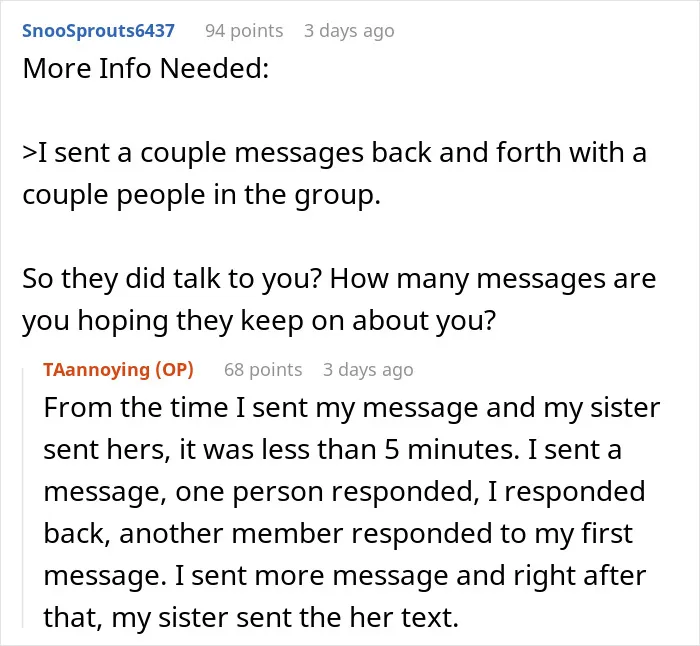This screenshot has height=646, width=700.
Task: Click the line couple people in the group.
Action: tap(201, 195)
